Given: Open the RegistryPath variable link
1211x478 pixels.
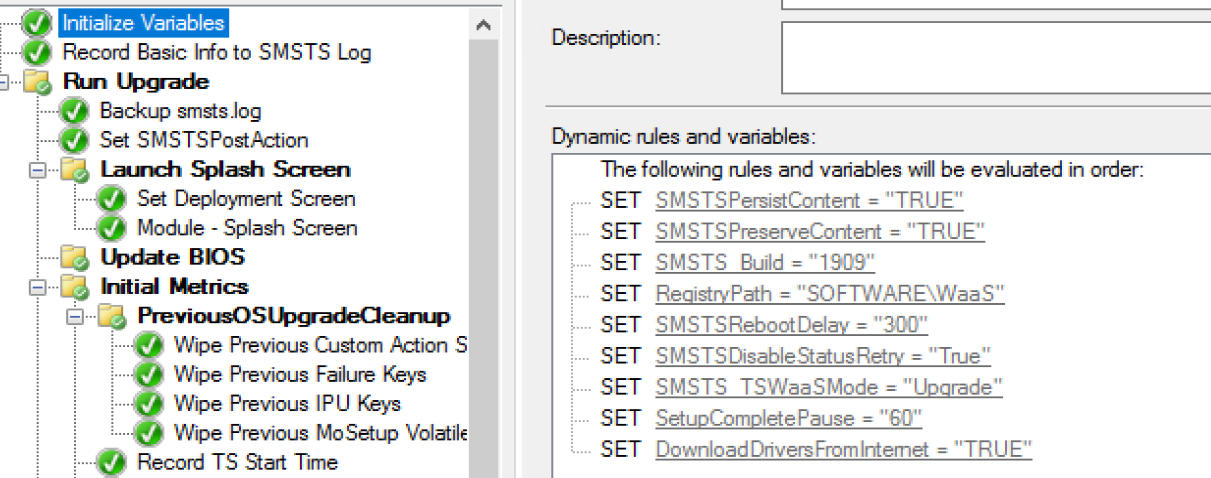Looking at the screenshot, I should pos(829,294).
